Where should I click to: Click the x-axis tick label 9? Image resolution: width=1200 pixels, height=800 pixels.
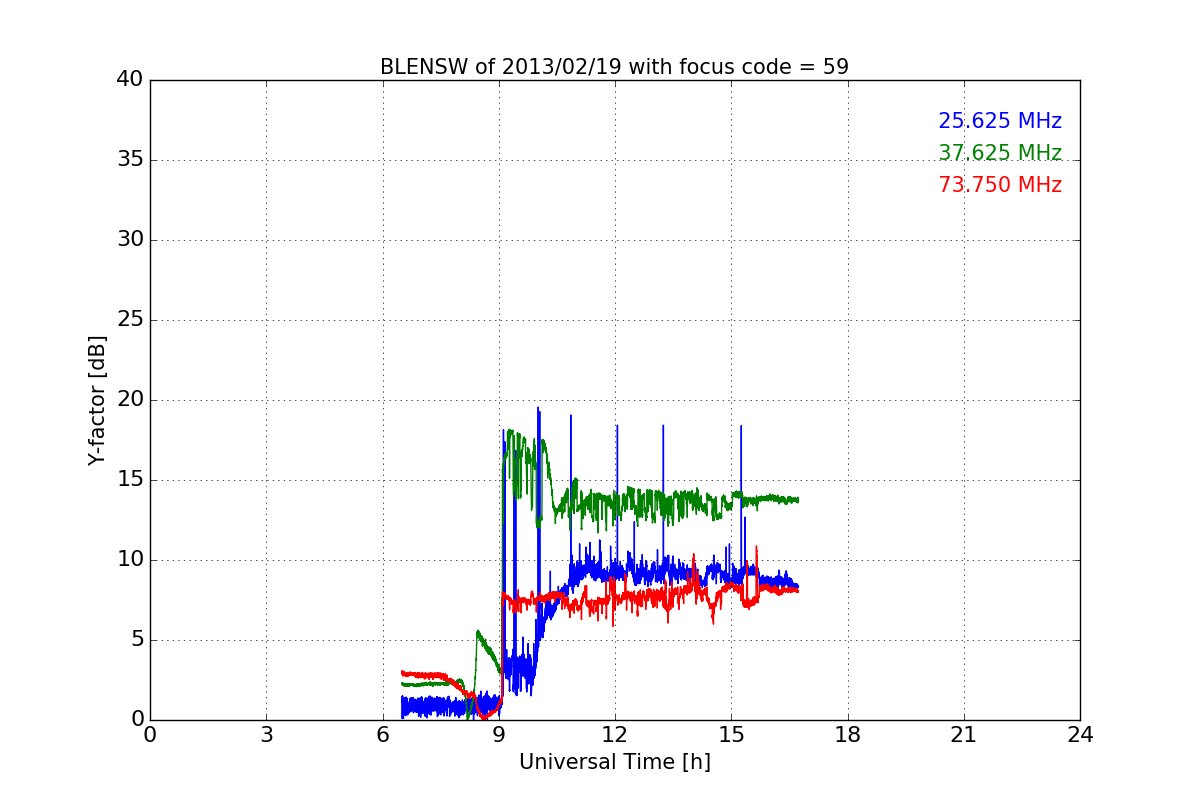(498, 734)
